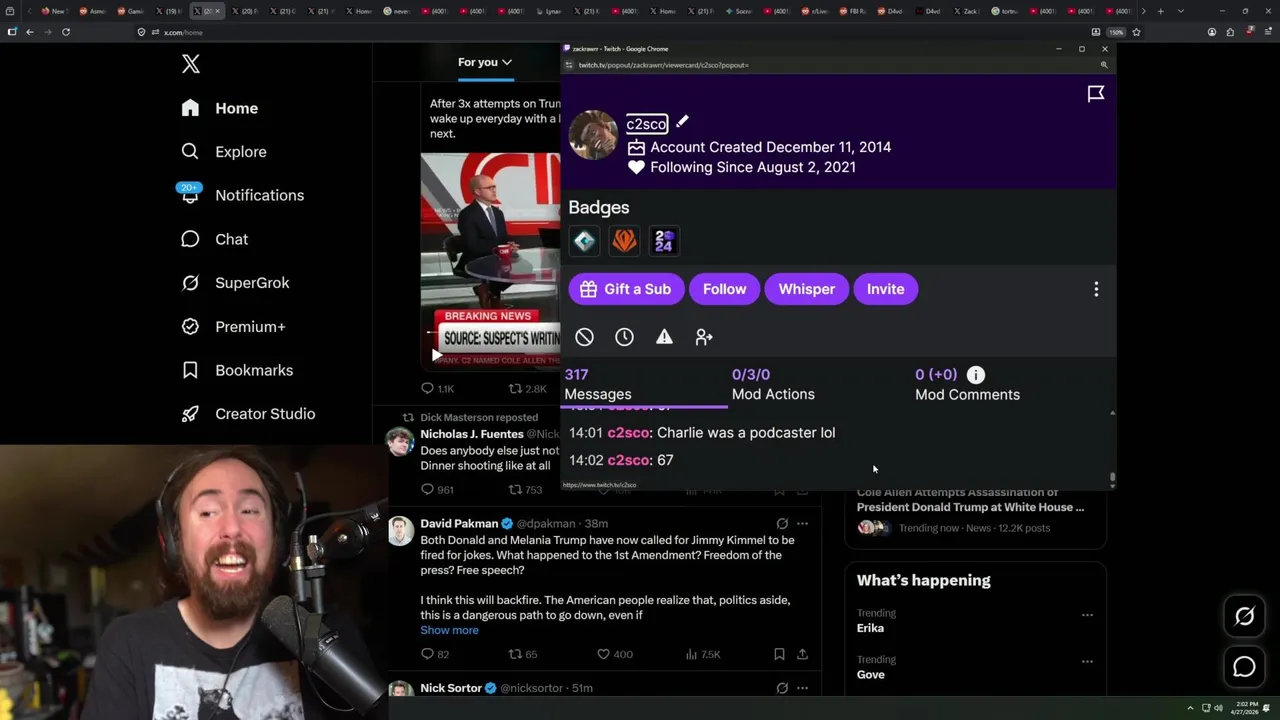Click the Gift a Sub button
This screenshot has width=1280, height=720.
626,289
